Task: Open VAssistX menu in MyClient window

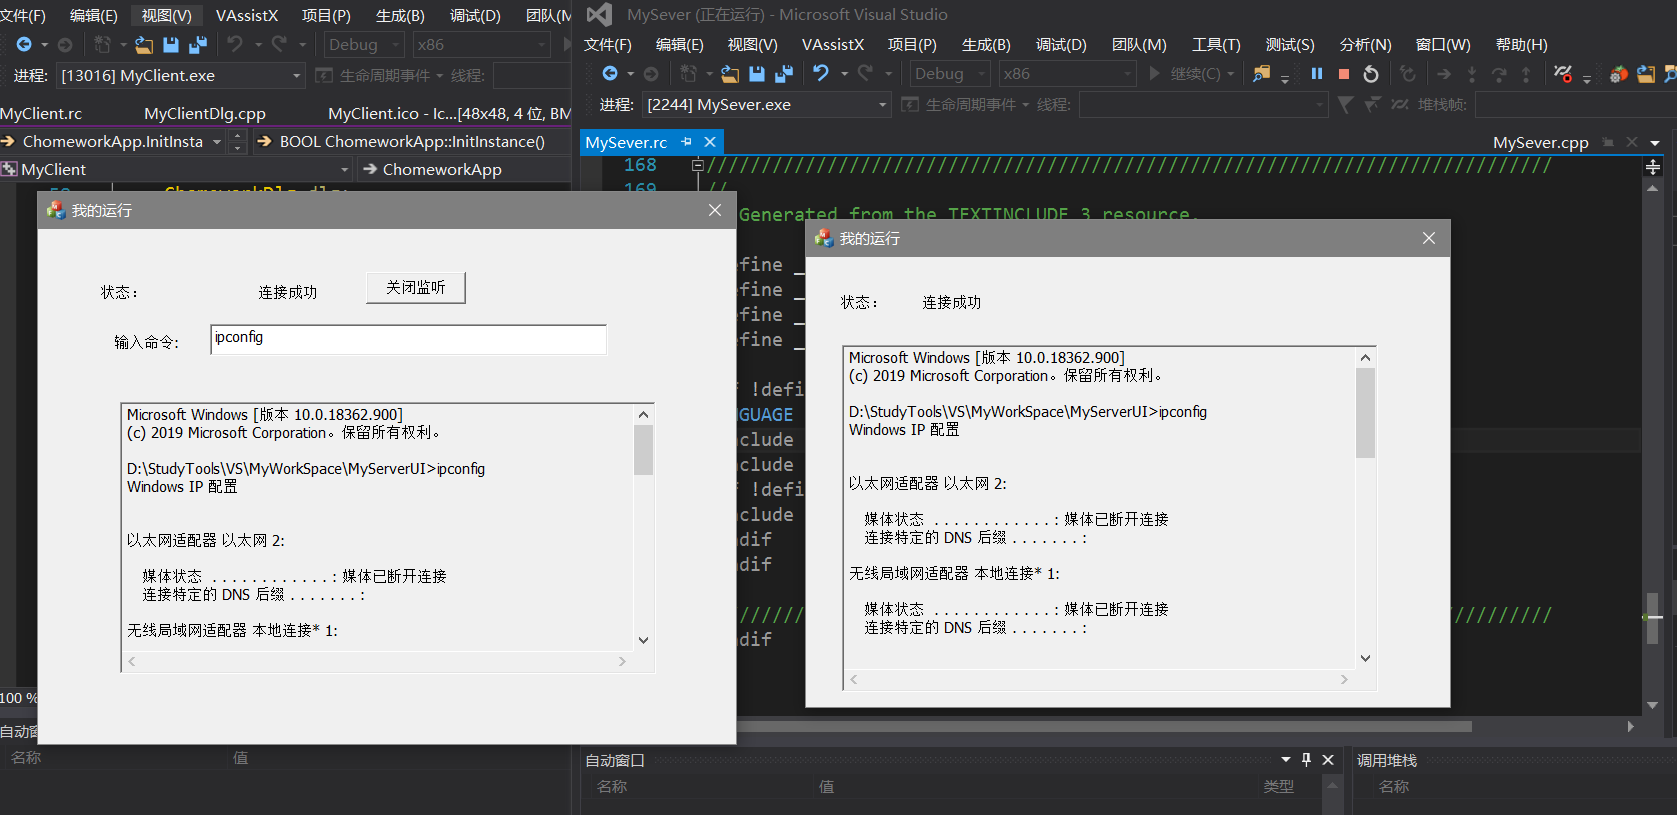Action: pyautogui.click(x=247, y=16)
